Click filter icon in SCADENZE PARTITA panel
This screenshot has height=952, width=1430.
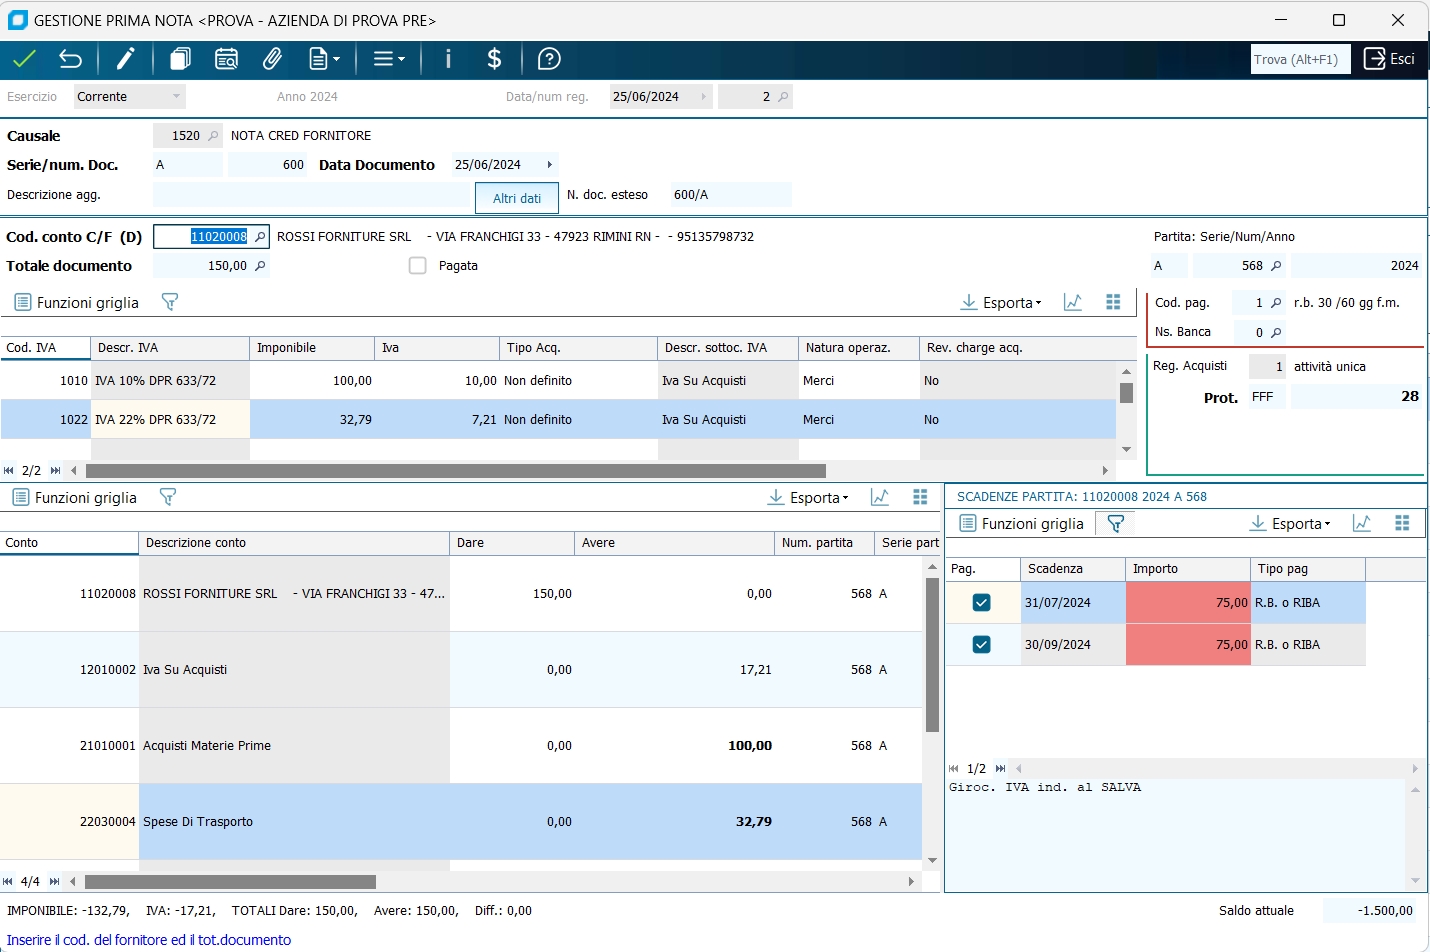point(1116,523)
